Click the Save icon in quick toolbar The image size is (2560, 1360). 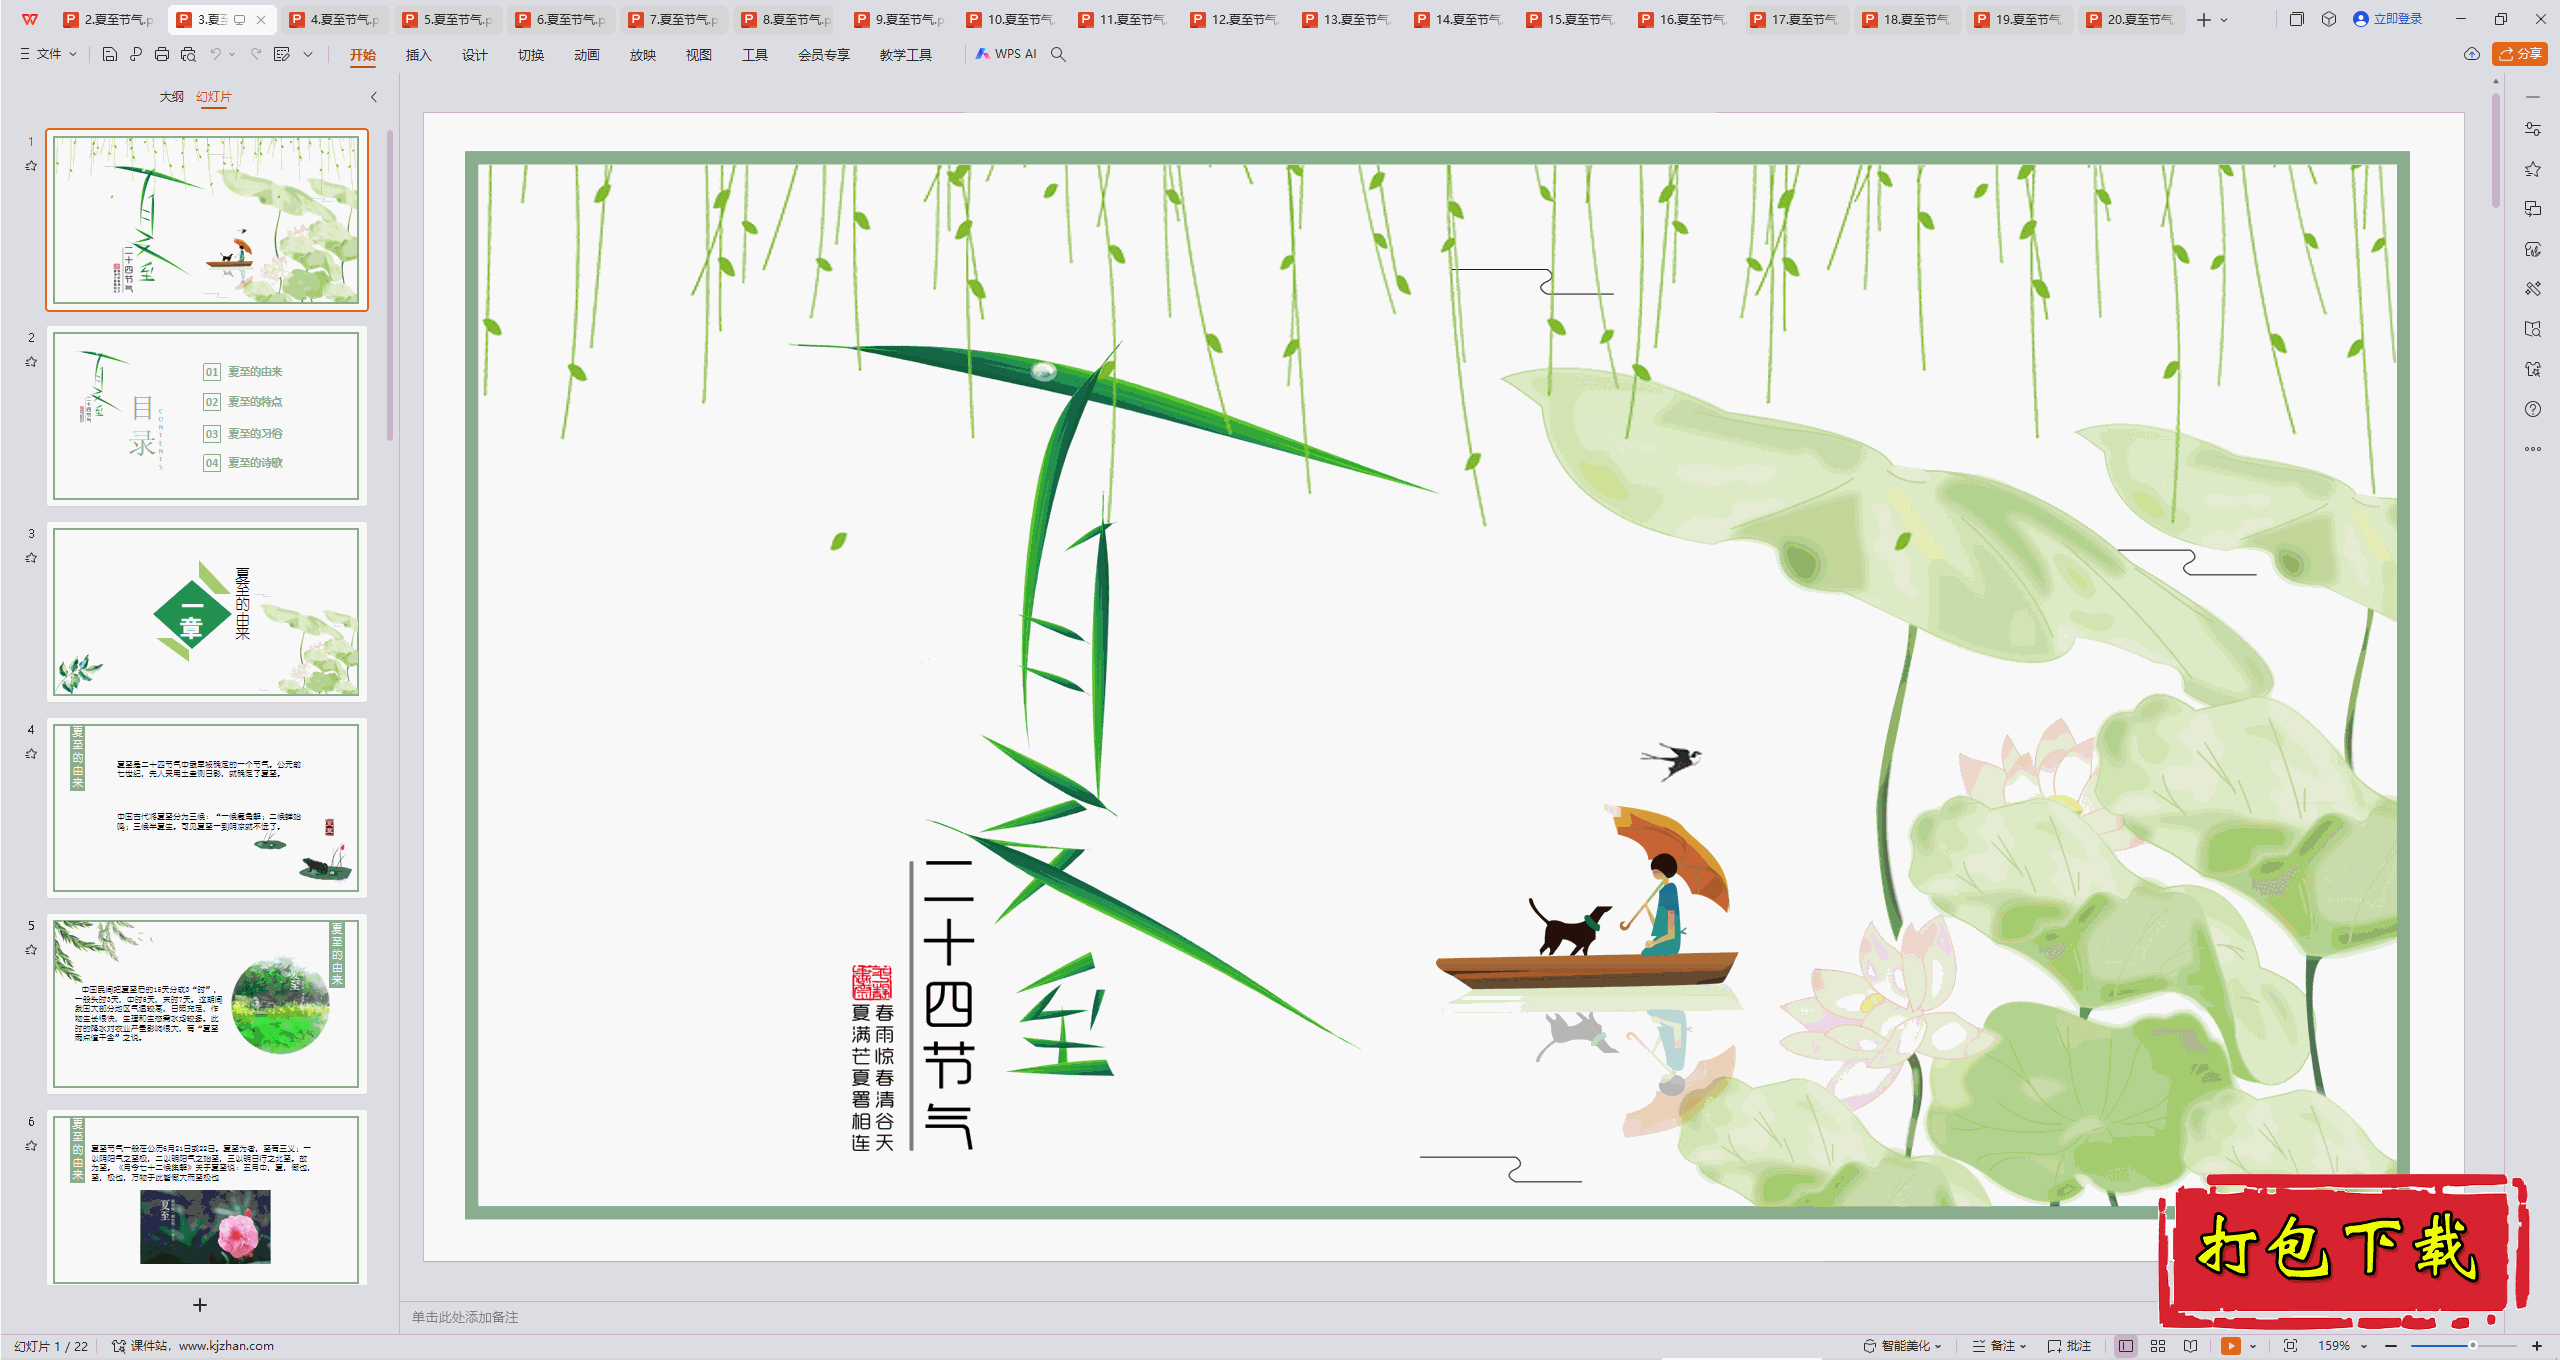pyautogui.click(x=110, y=54)
